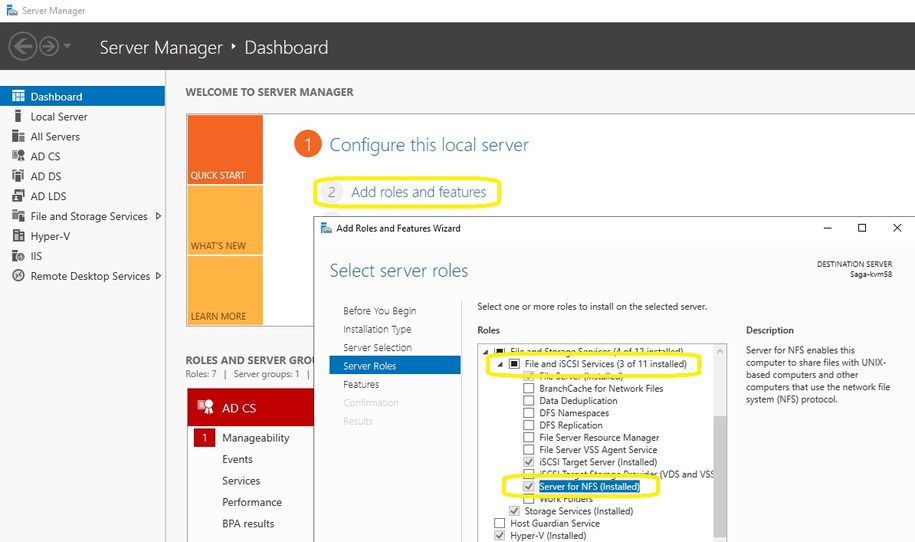Select the WHAT'S NEW tile

tap(225, 220)
